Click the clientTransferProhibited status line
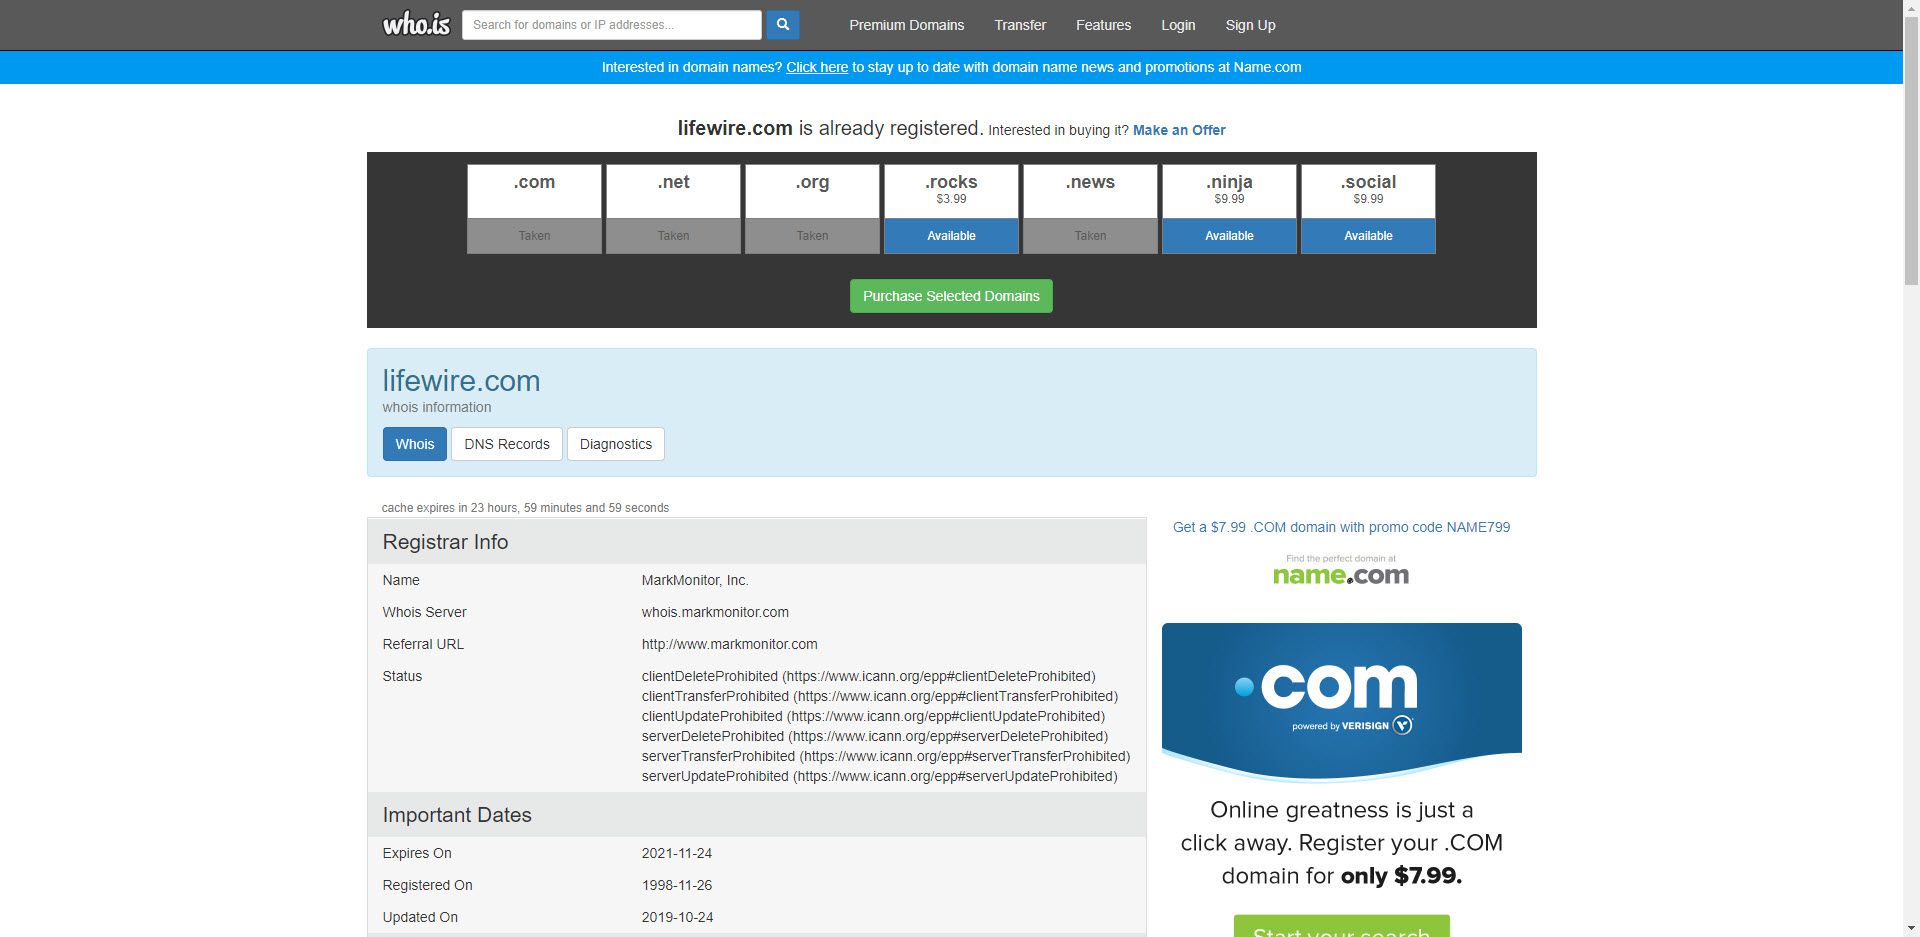 (x=880, y=696)
